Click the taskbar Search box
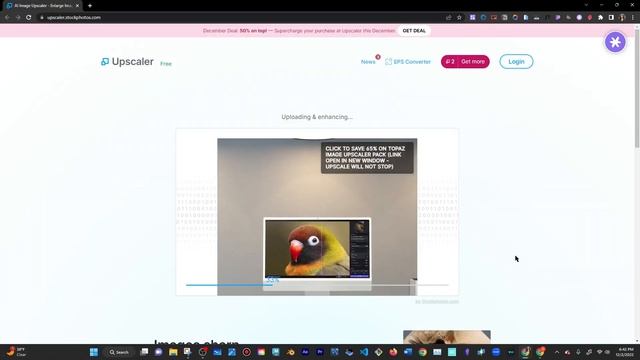This screenshot has width=640, height=360. coord(119,352)
